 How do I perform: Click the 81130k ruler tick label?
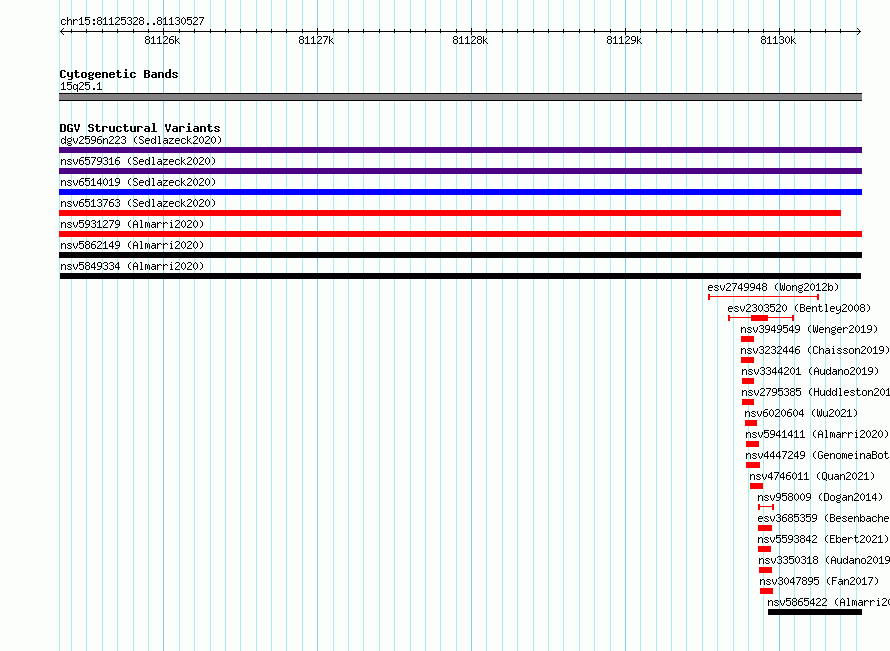click(778, 40)
